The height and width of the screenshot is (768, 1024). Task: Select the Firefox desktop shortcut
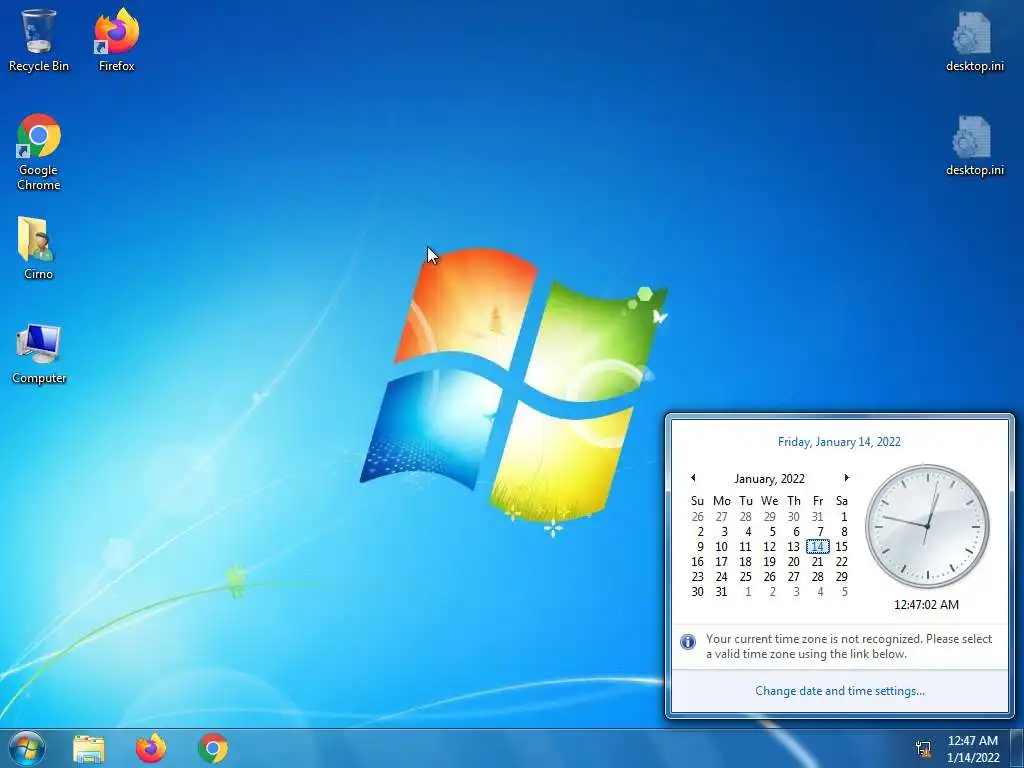116,39
